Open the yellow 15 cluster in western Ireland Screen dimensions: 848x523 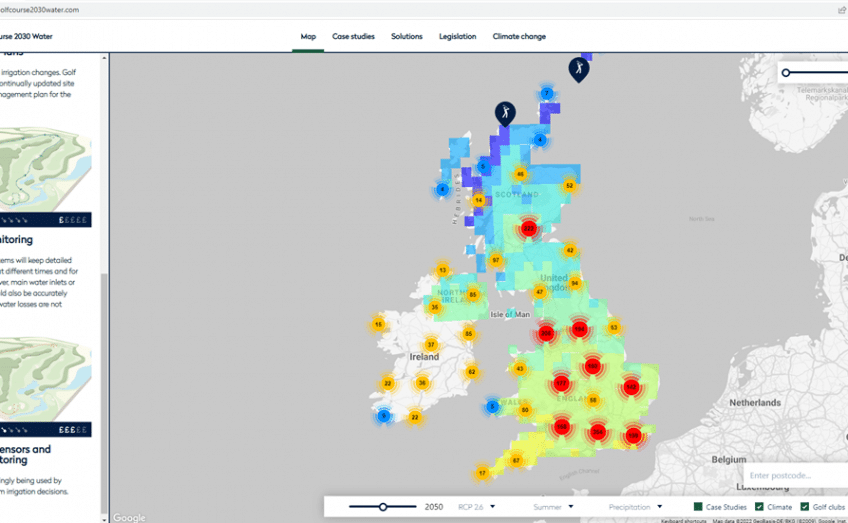pos(379,324)
